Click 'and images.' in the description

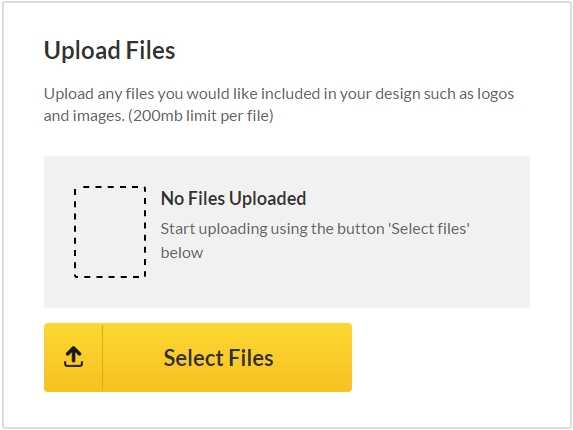click(84, 116)
